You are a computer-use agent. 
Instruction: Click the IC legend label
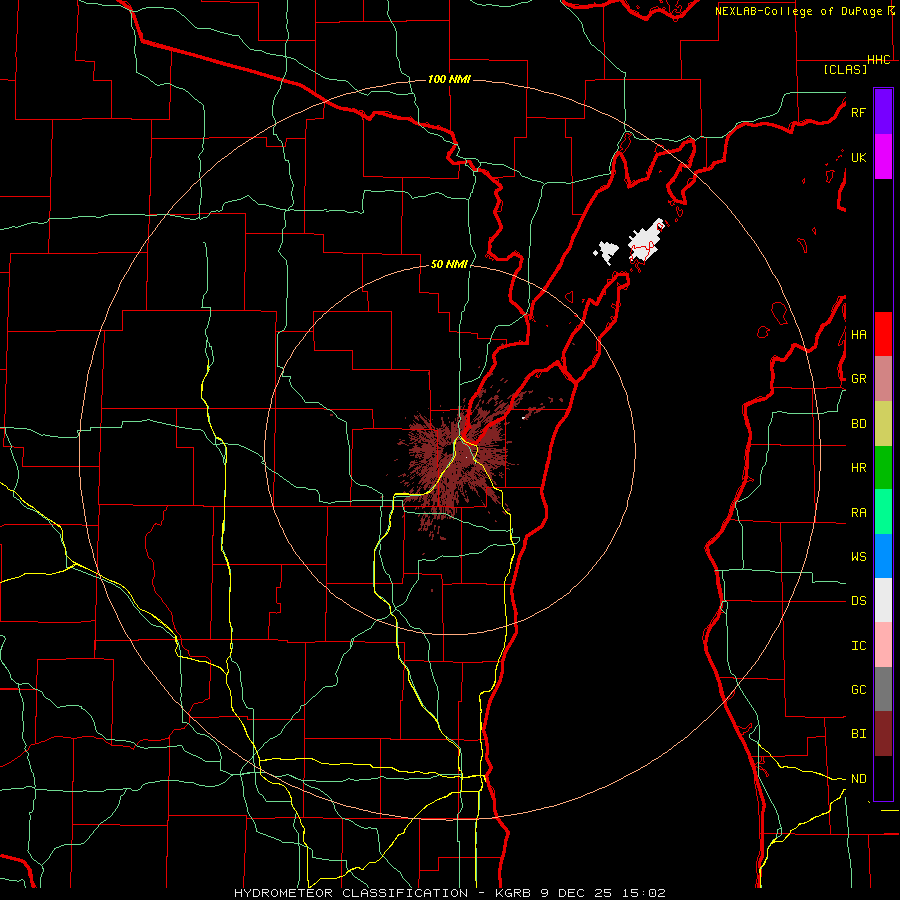[x=858, y=645]
